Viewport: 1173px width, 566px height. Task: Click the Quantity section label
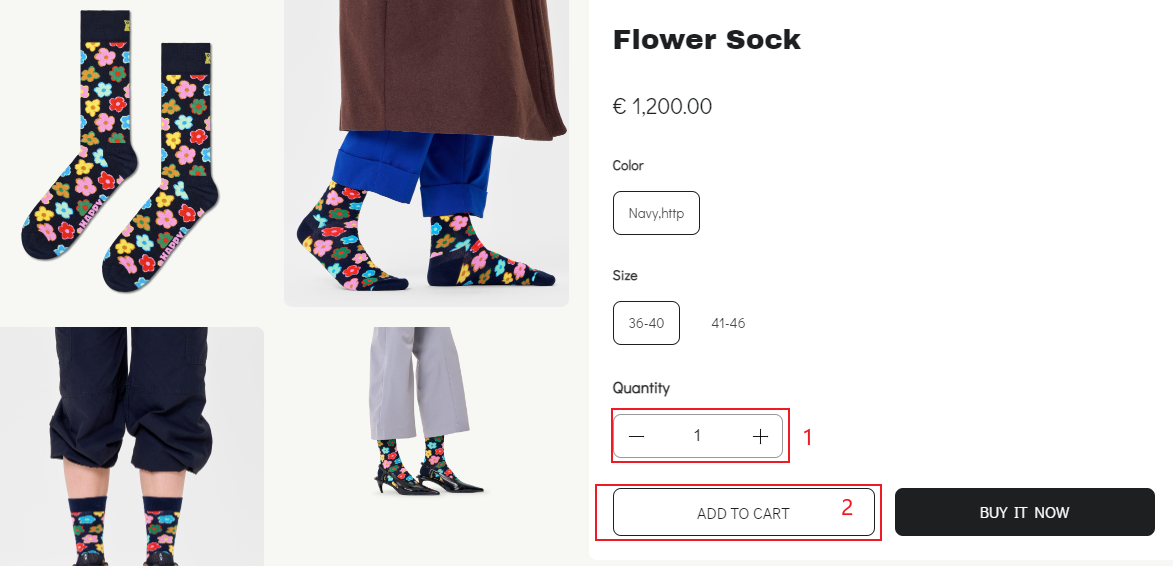coord(641,388)
